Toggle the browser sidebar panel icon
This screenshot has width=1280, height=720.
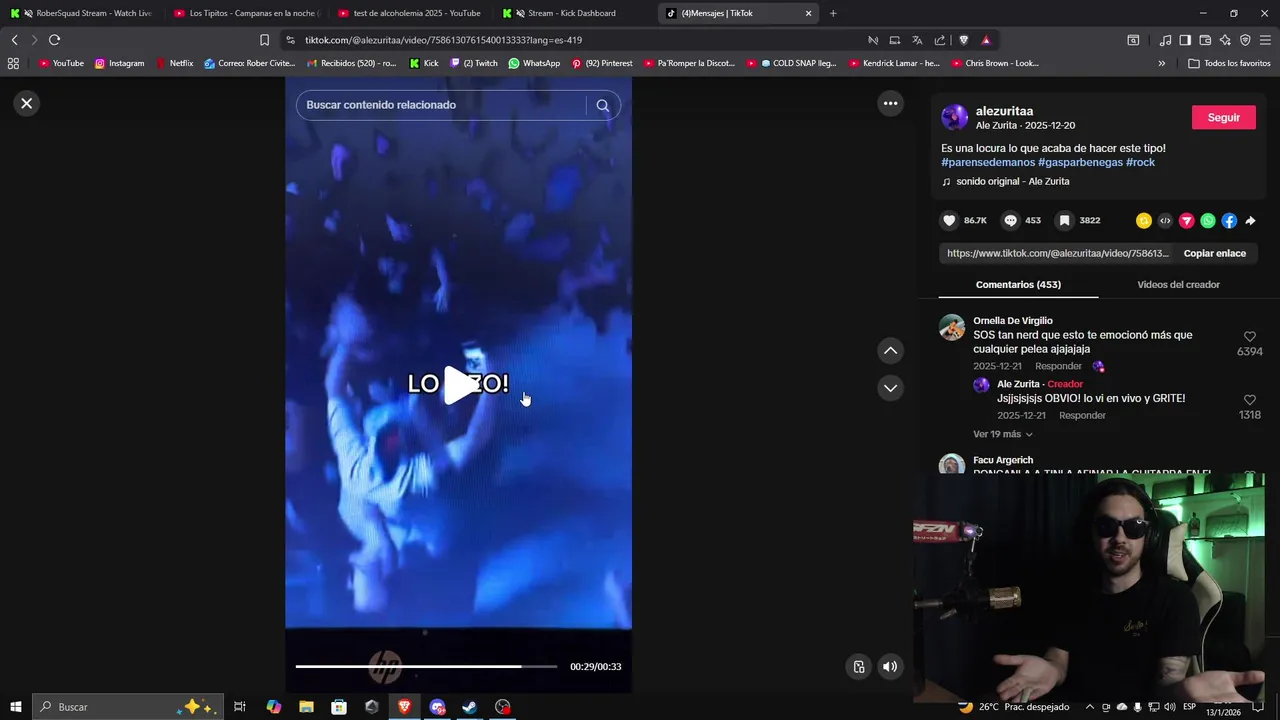[x=1185, y=40]
